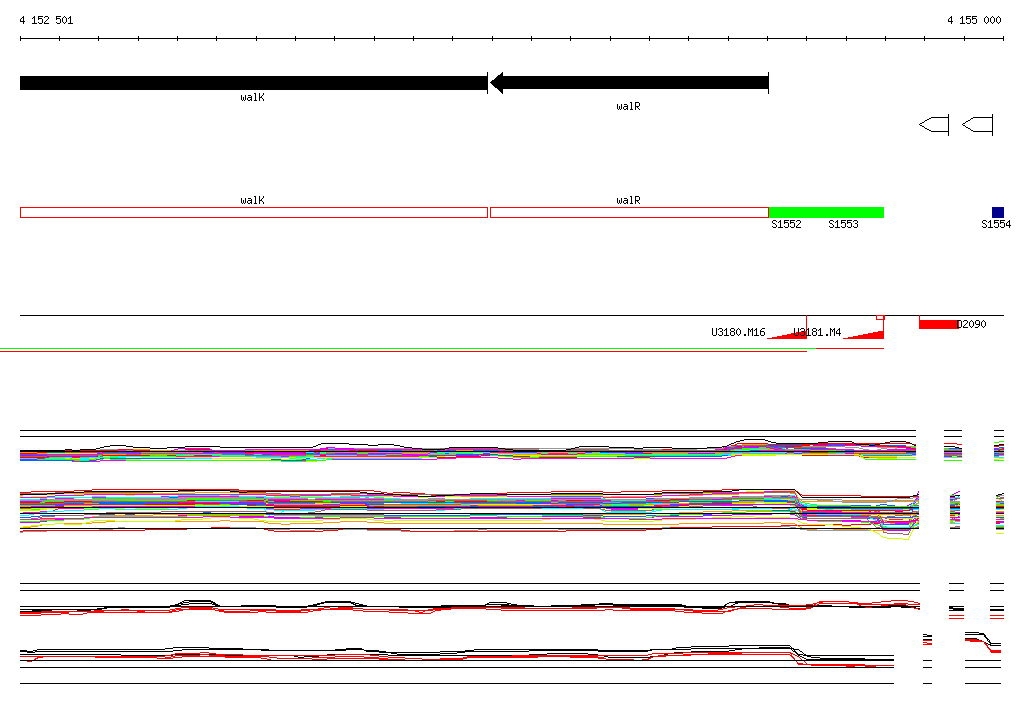This screenshot has width=1024, height=714.
Task: Select the black walR gene arrow
Action: pos(629,83)
